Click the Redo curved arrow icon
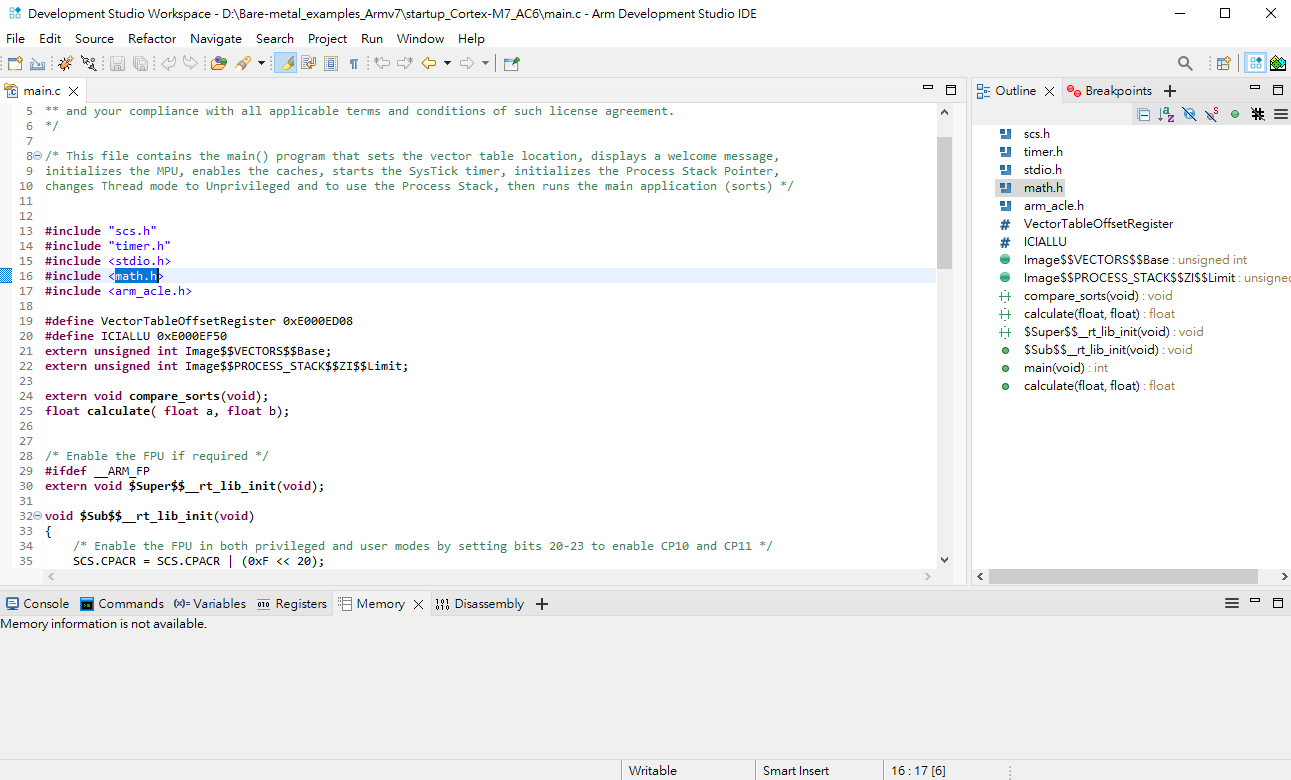Screen dimensions: 1291x780 click(190, 63)
